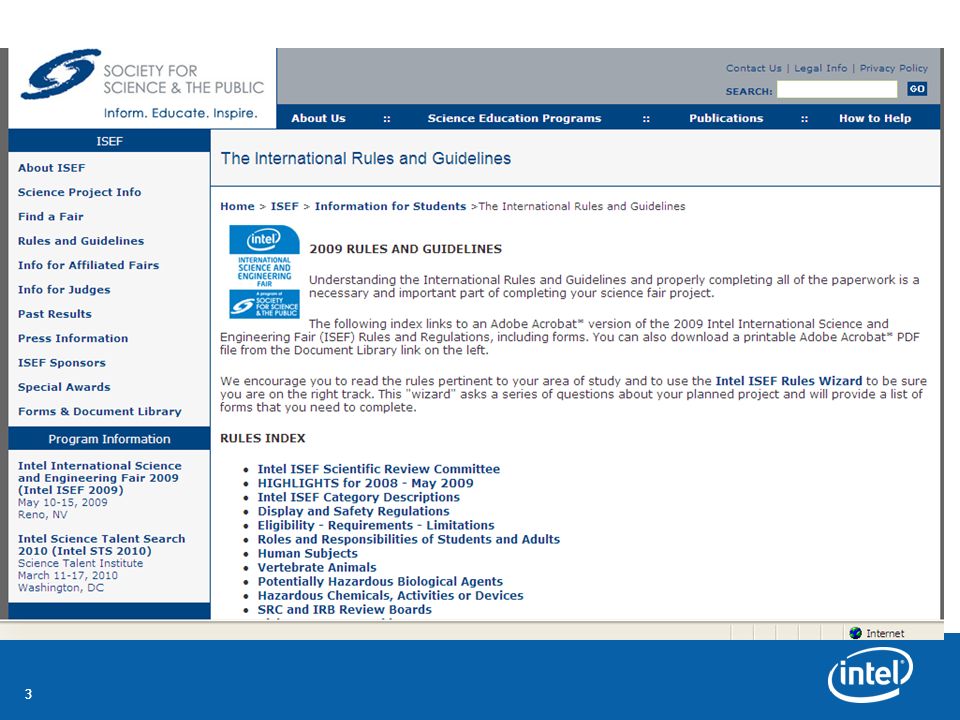This screenshot has width=960, height=720.
Task: Open Display and Safety Regulations
Action: 353,511
